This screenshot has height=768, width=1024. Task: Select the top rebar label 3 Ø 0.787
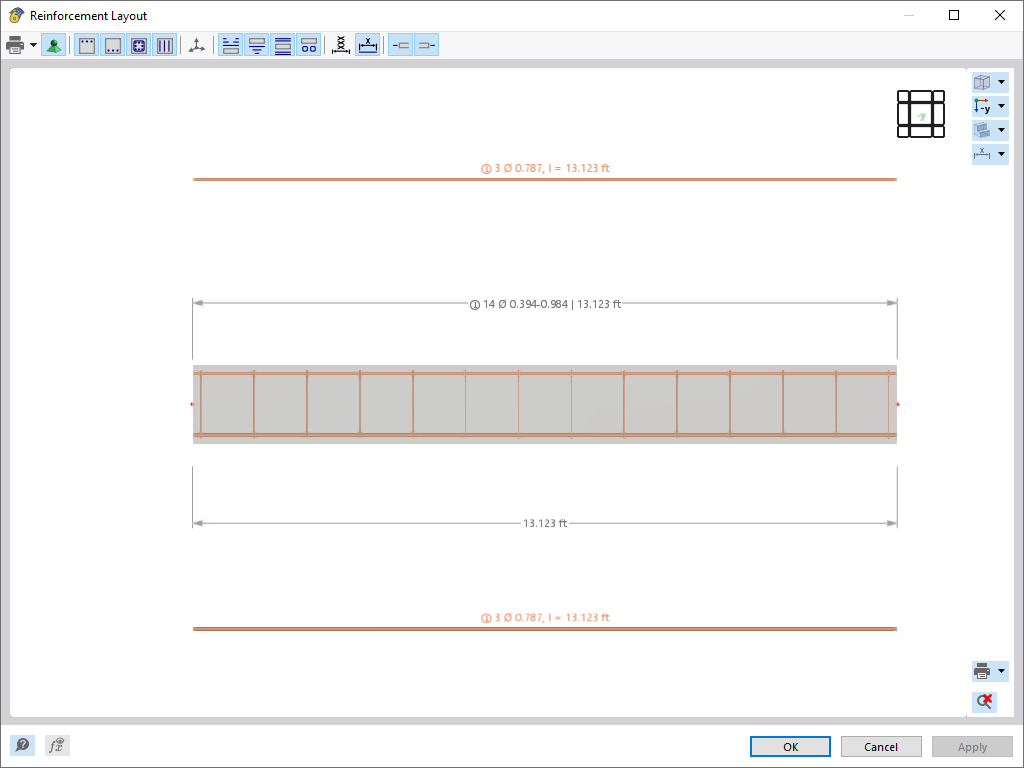(545, 168)
